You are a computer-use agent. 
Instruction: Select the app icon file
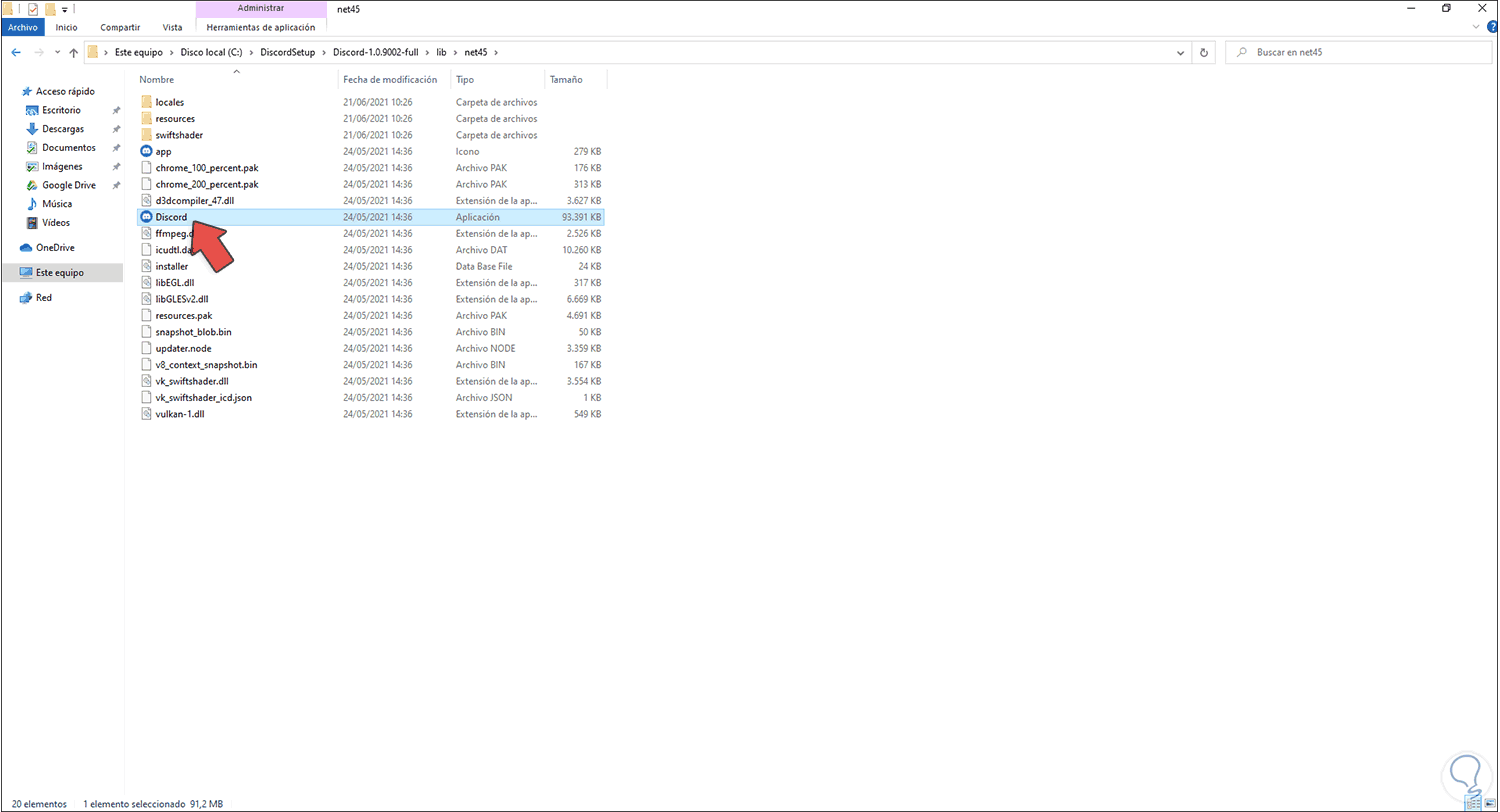pyautogui.click(x=147, y=151)
